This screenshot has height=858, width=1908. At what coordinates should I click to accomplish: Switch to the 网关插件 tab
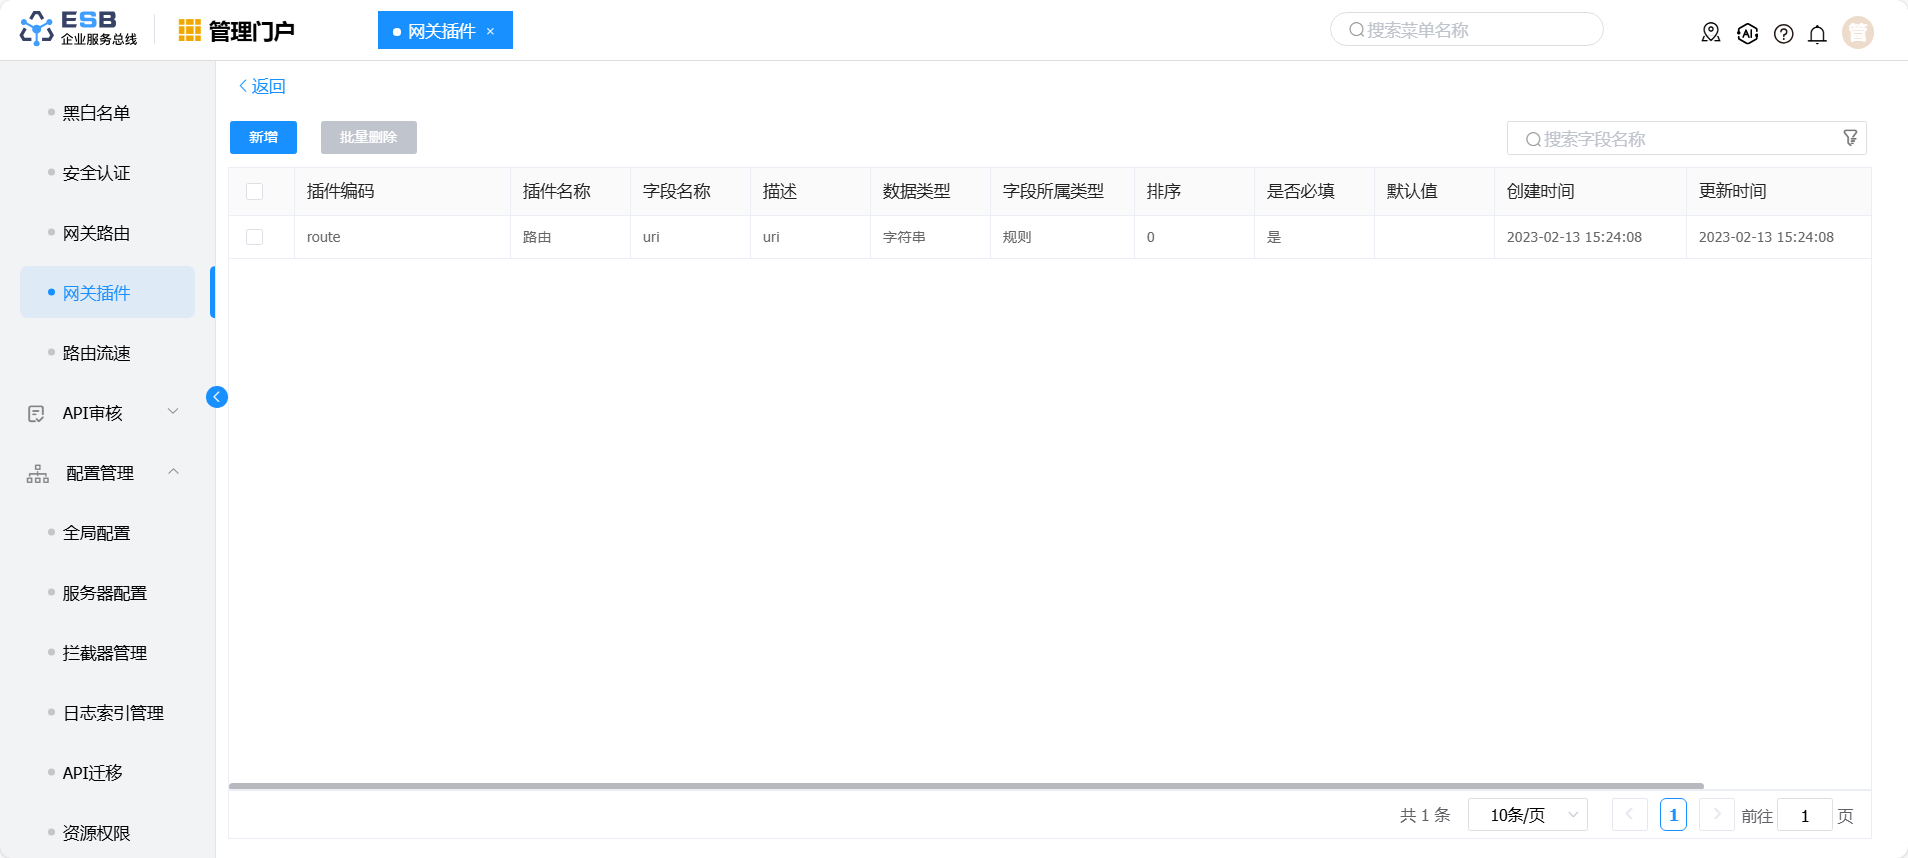pos(441,31)
